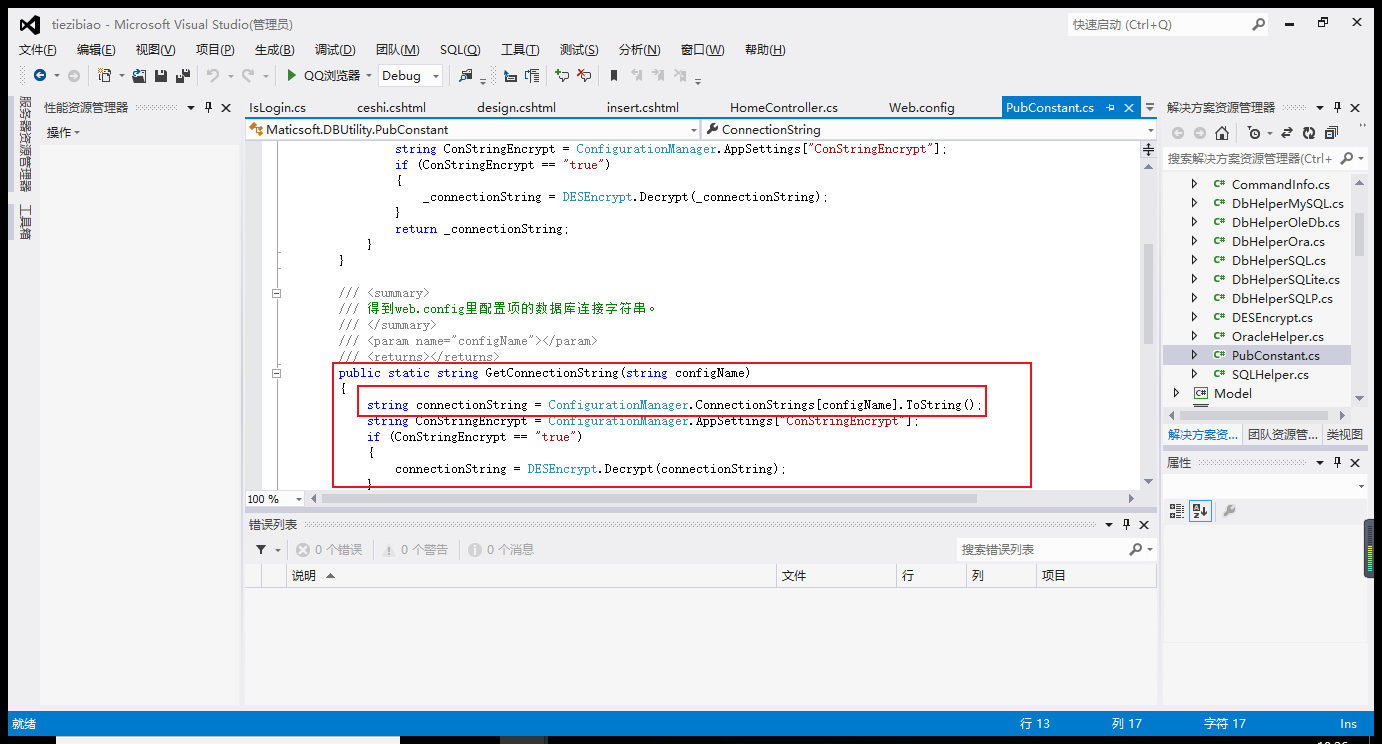Select SQLHelper.cs in Solution Explorer
The height and width of the screenshot is (744, 1382).
tap(1270, 374)
